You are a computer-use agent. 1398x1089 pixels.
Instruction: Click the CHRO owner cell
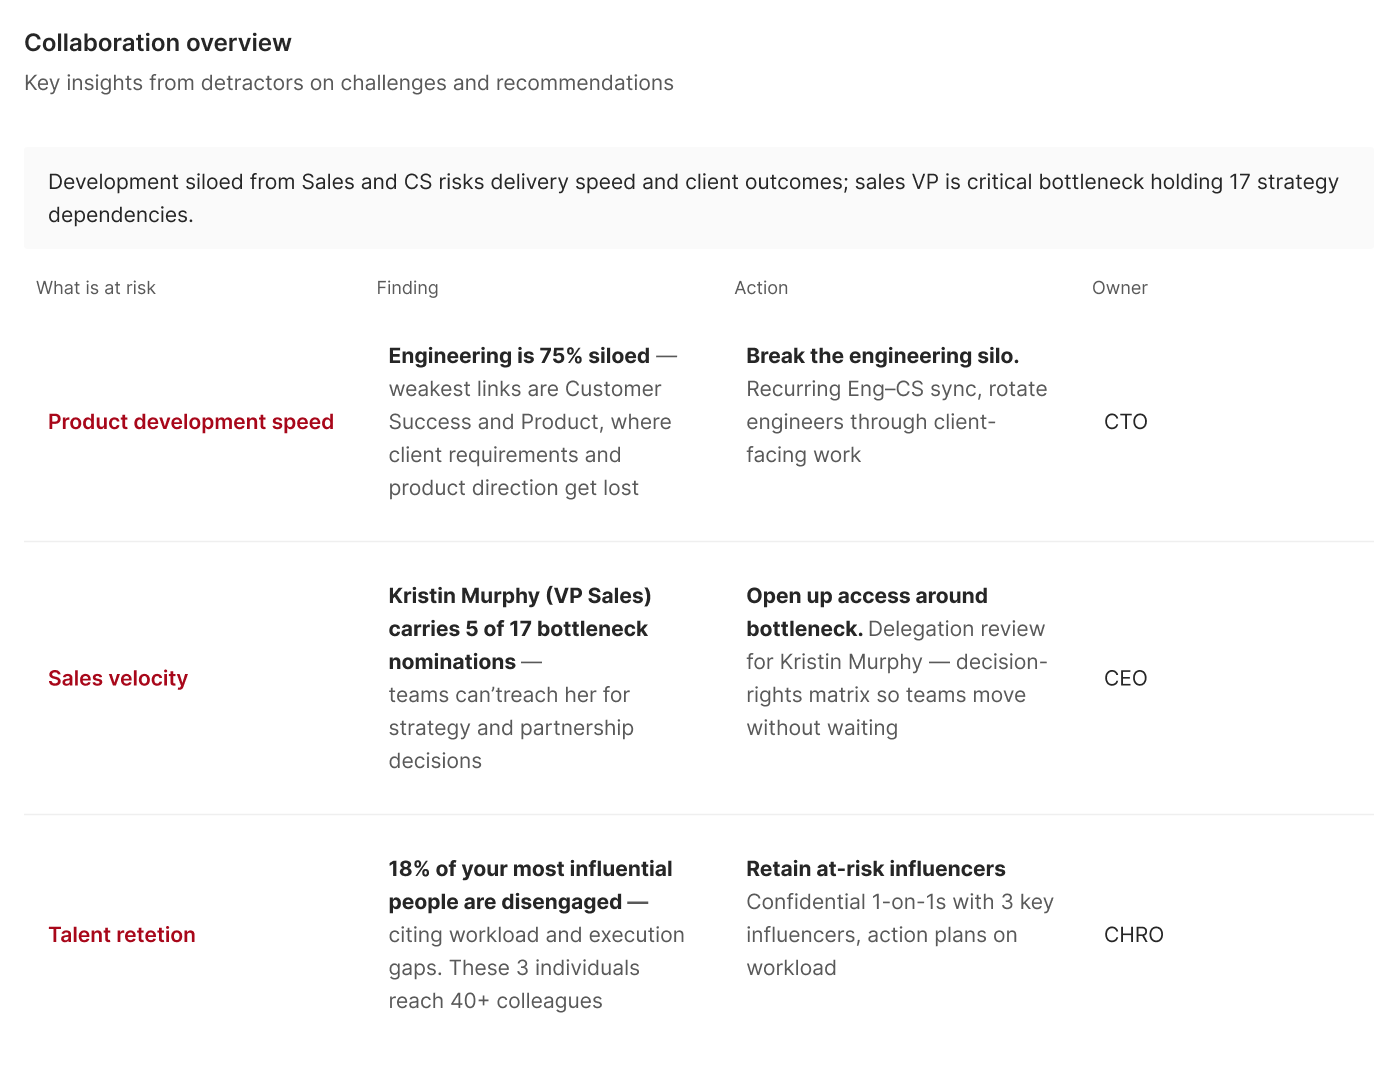[x=1134, y=935]
